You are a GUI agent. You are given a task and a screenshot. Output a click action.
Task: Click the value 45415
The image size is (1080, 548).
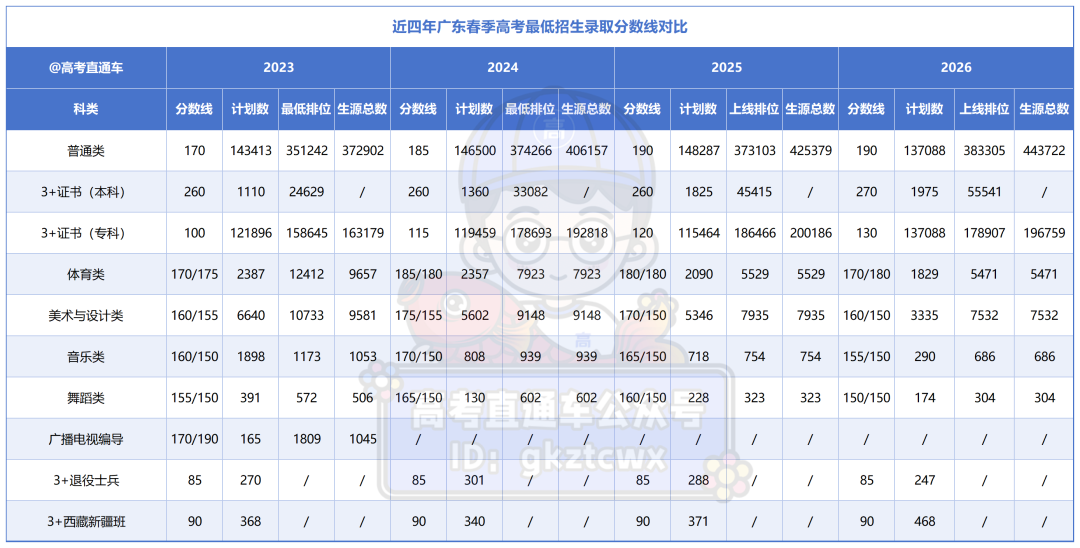754,192
